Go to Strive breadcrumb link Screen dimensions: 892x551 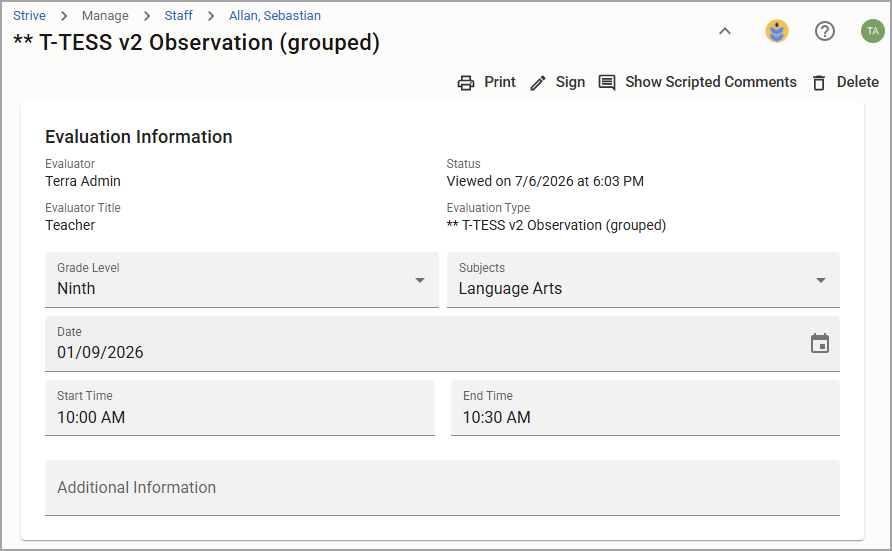[x=29, y=15]
